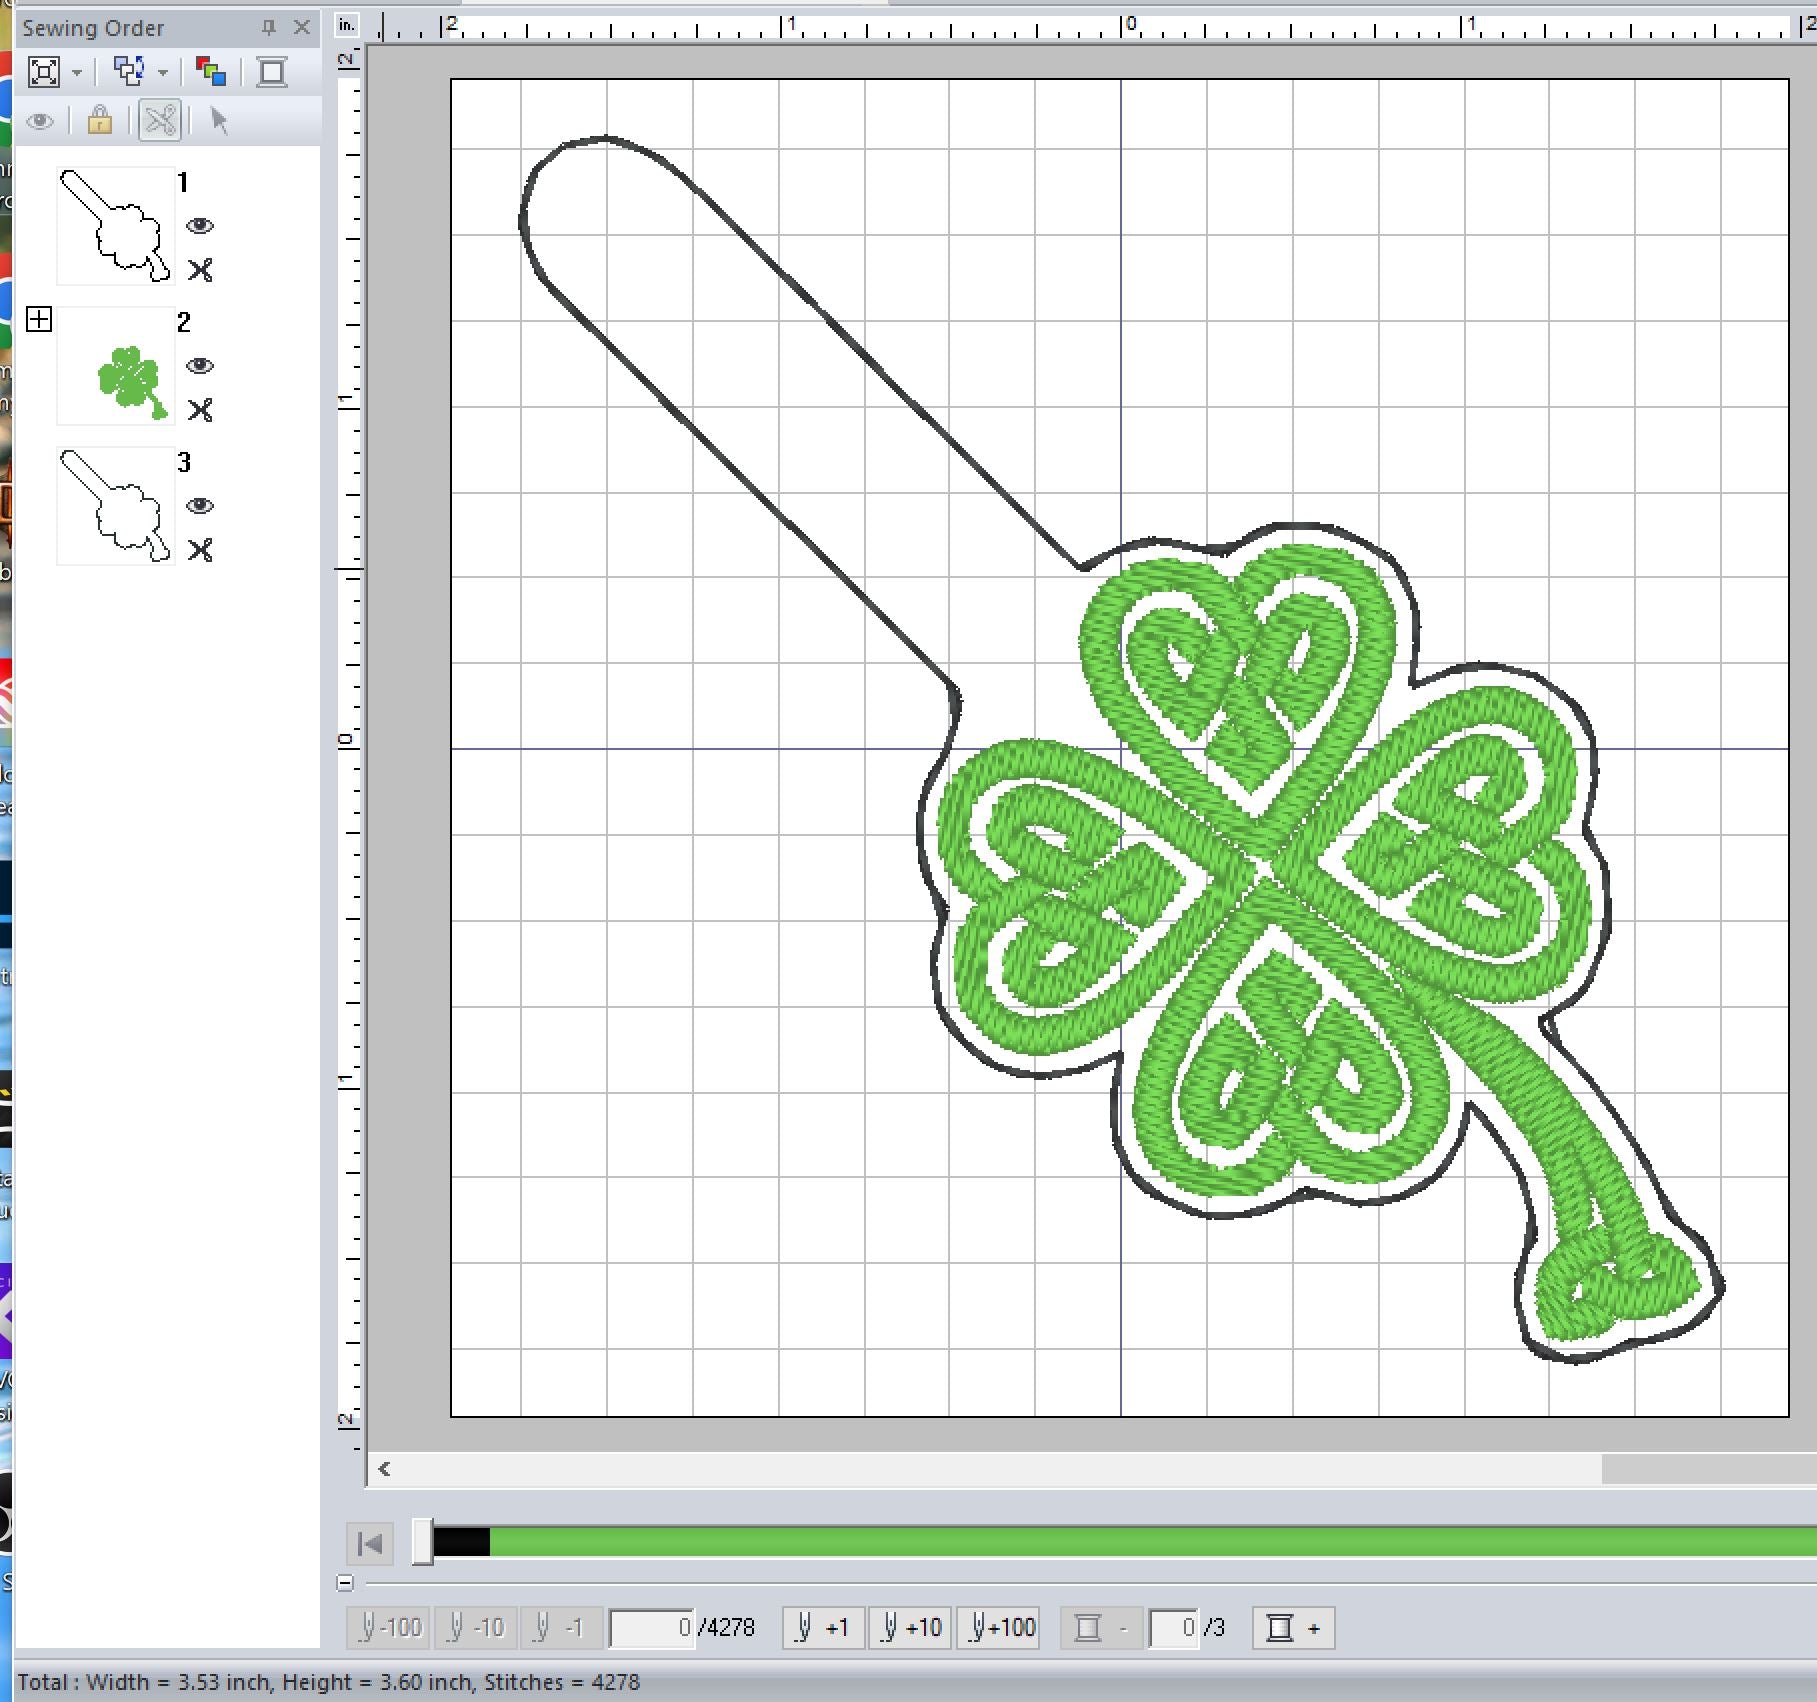Click the zoom-to-fit frame icon
Image resolution: width=1817 pixels, height=1702 pixels.
coord(44,71)
